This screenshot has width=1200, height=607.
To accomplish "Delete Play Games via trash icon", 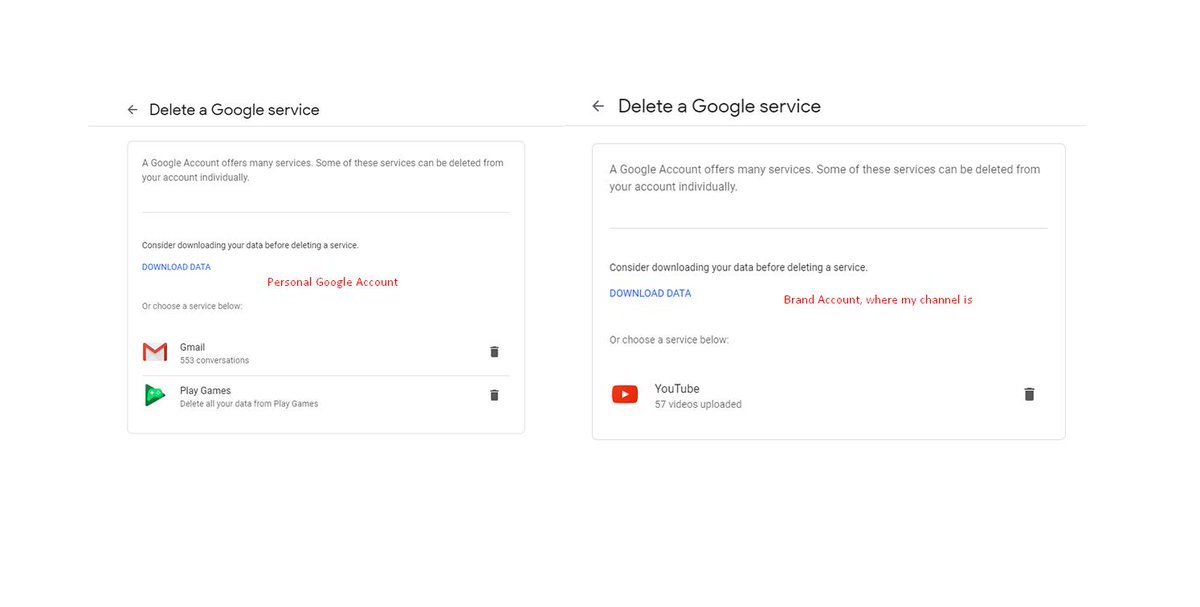I will [494, 395].
